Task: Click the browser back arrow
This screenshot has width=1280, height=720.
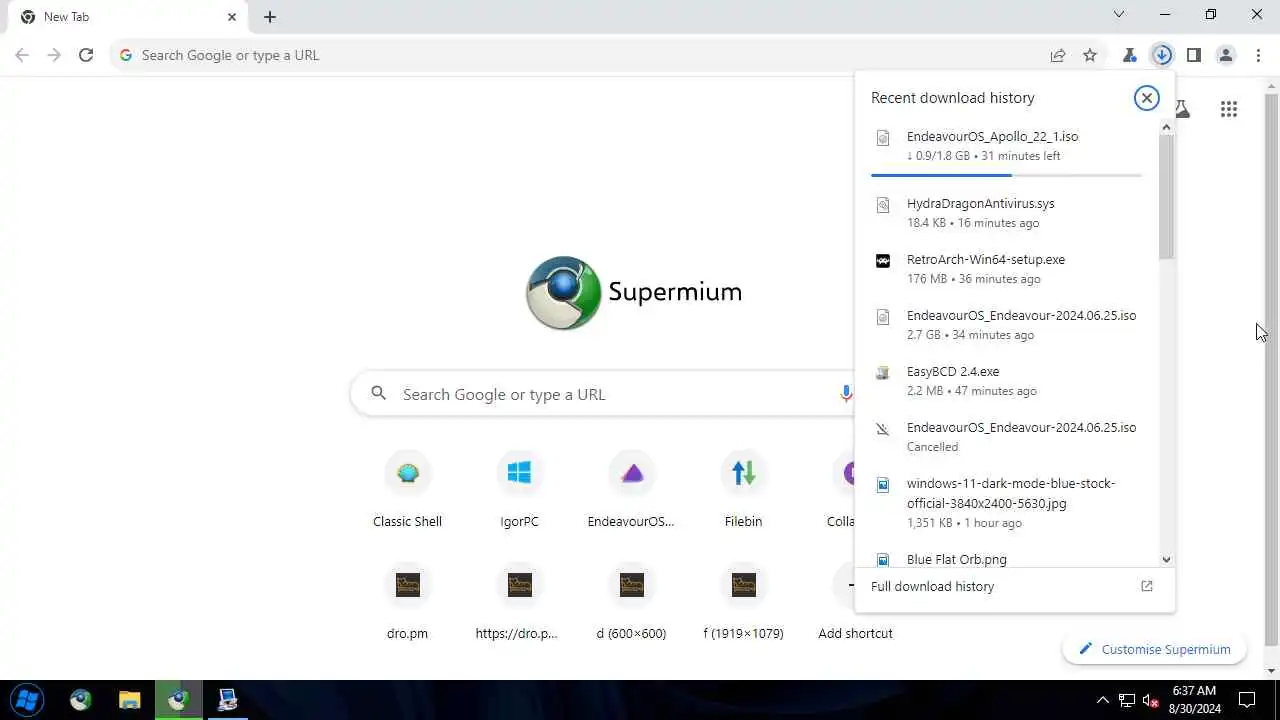Action: [x=22, y=55]
